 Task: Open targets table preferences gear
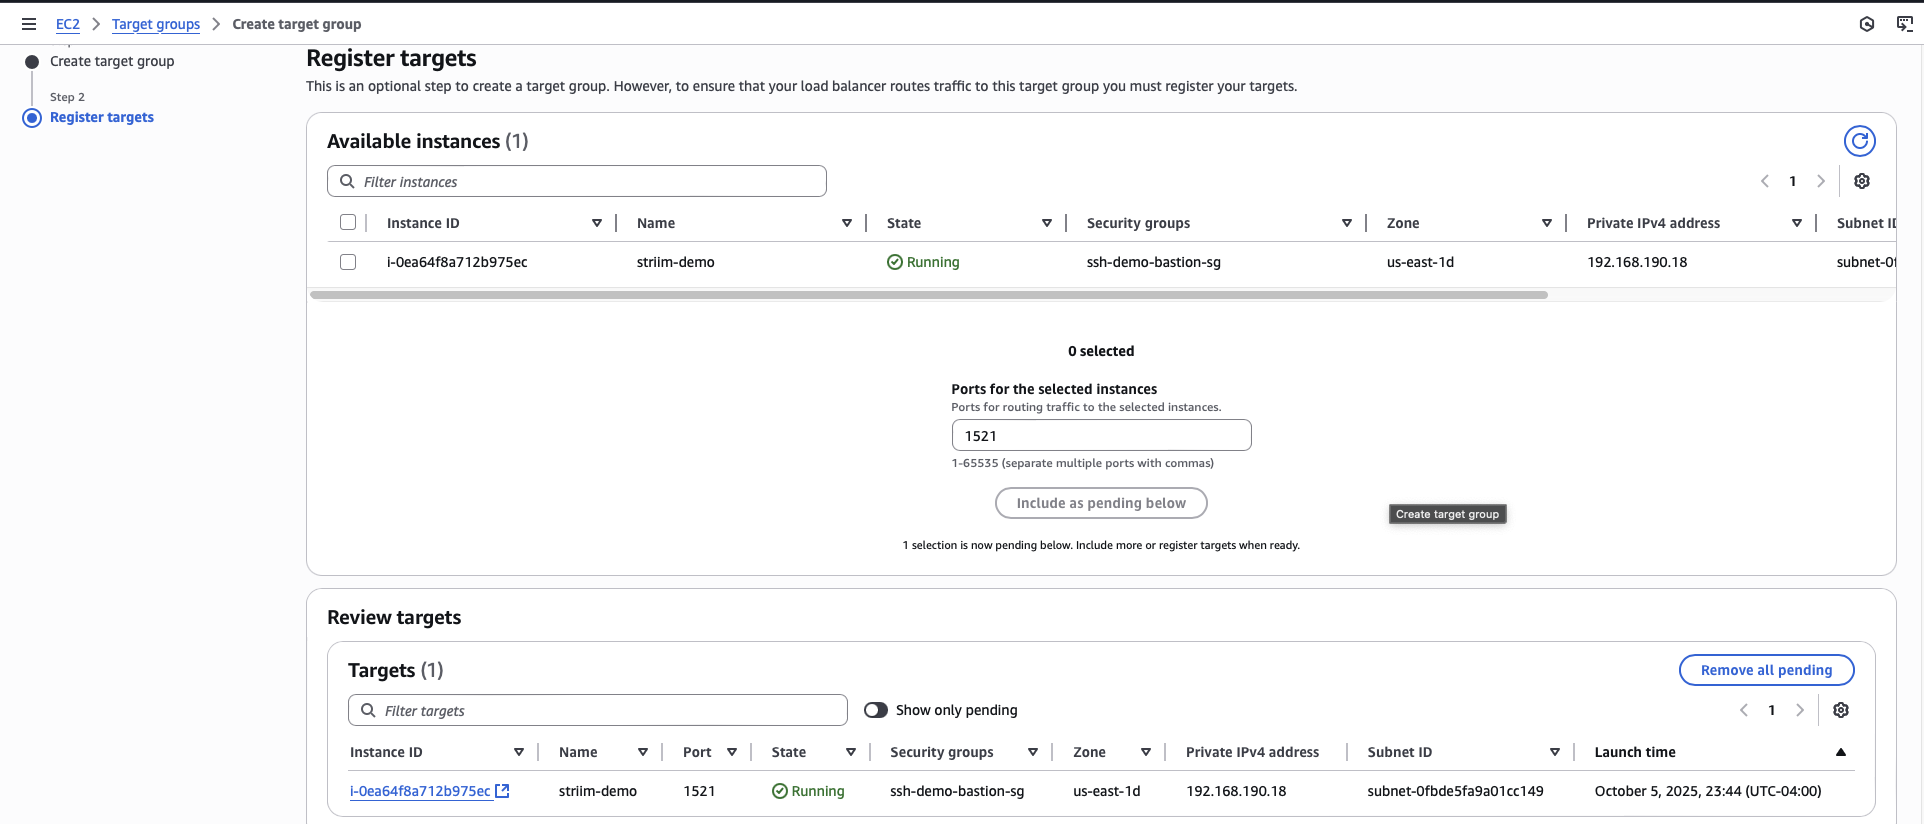click(1840, 710)
